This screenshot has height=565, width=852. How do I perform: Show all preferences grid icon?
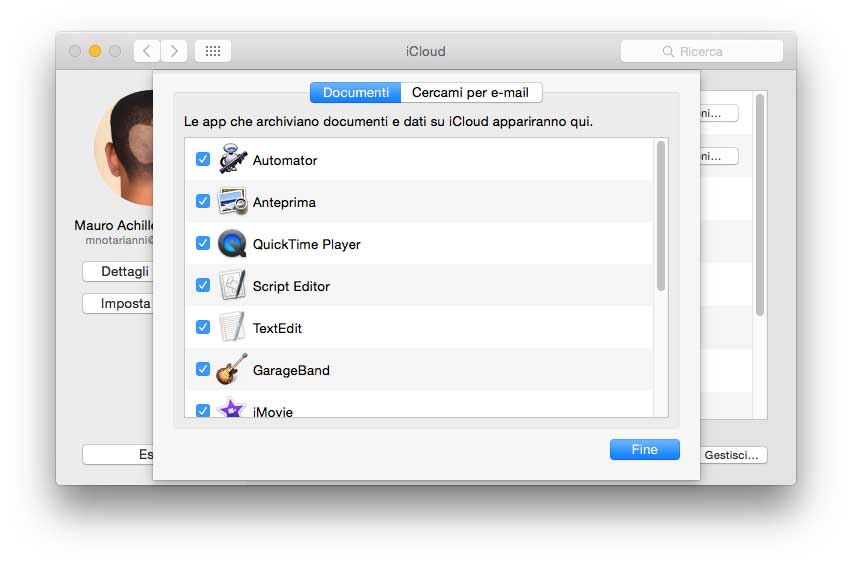click(212, 51)
